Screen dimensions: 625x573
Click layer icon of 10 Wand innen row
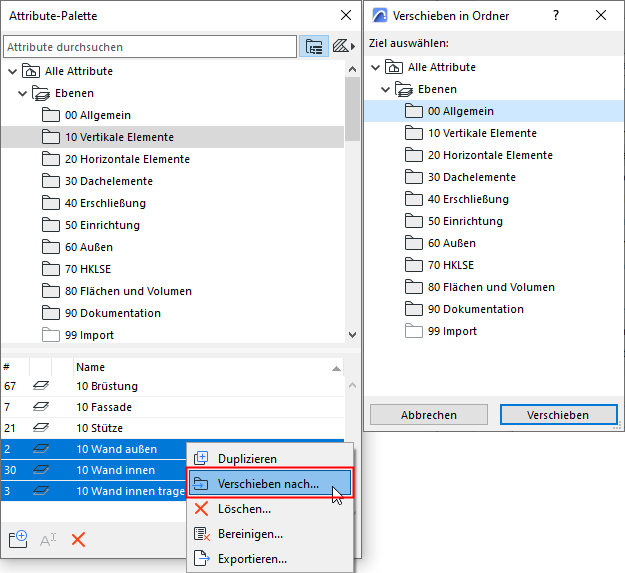click(41, 470)
